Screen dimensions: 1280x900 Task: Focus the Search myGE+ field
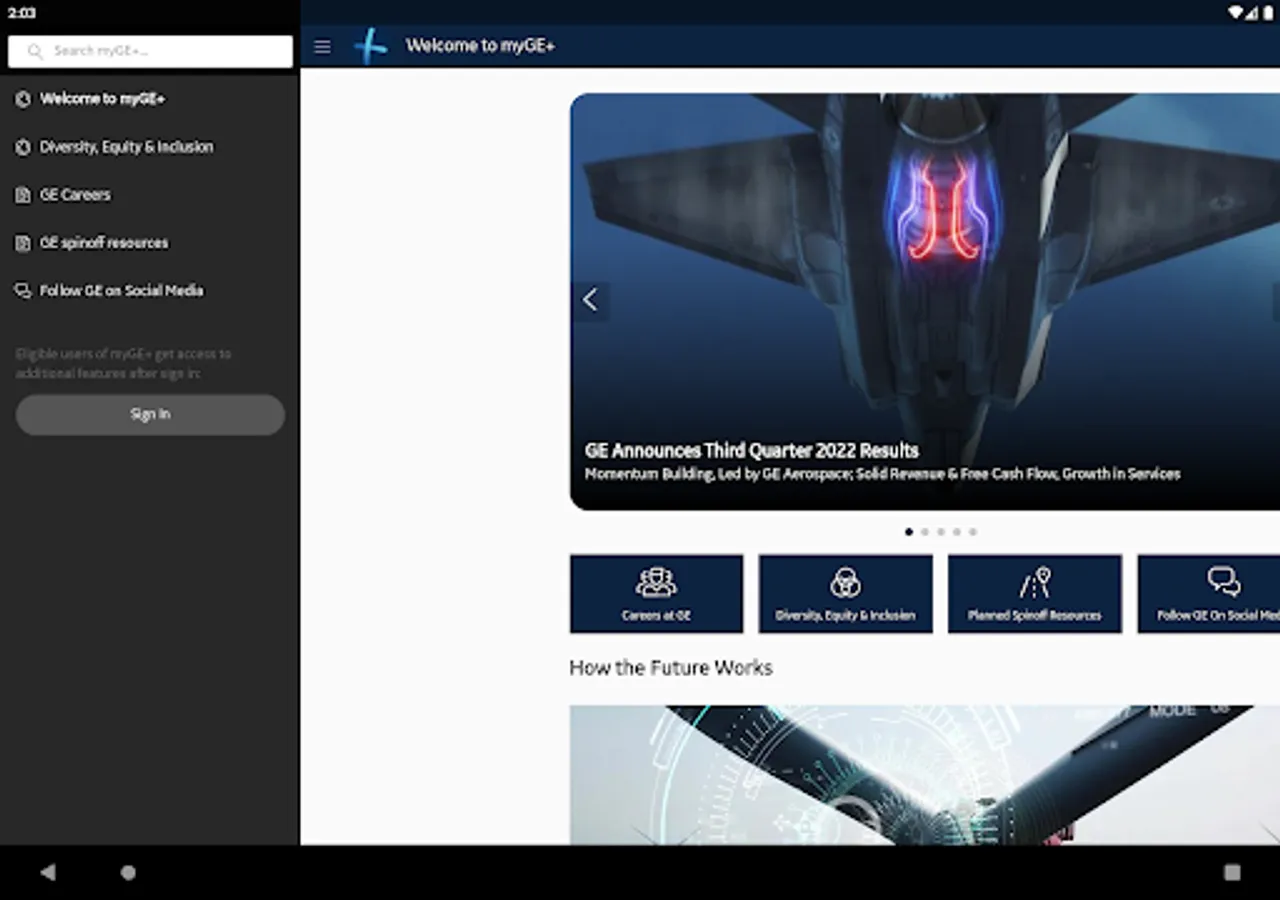click(150, 51)
